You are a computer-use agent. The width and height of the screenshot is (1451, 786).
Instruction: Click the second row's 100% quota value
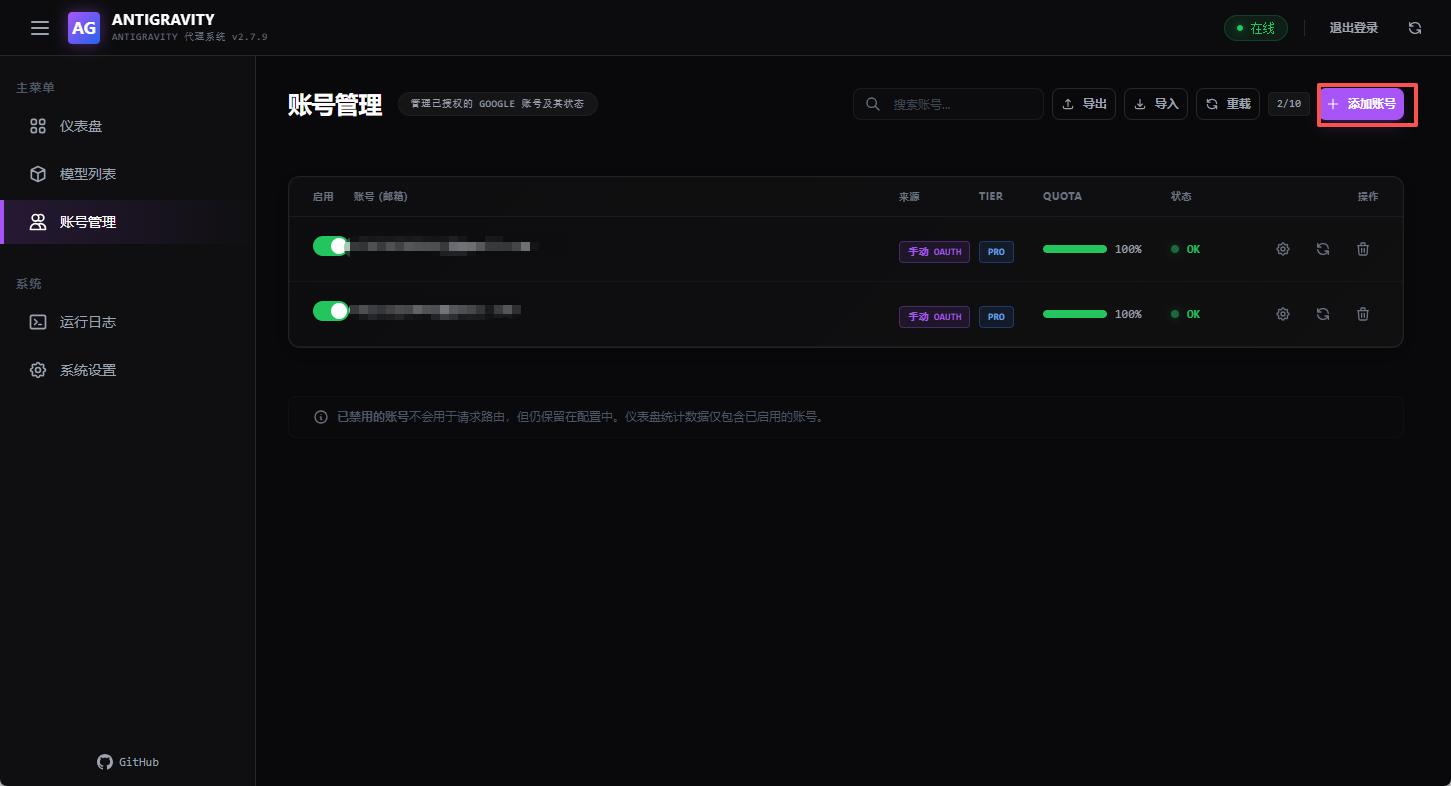click(x=1128, y=314)
